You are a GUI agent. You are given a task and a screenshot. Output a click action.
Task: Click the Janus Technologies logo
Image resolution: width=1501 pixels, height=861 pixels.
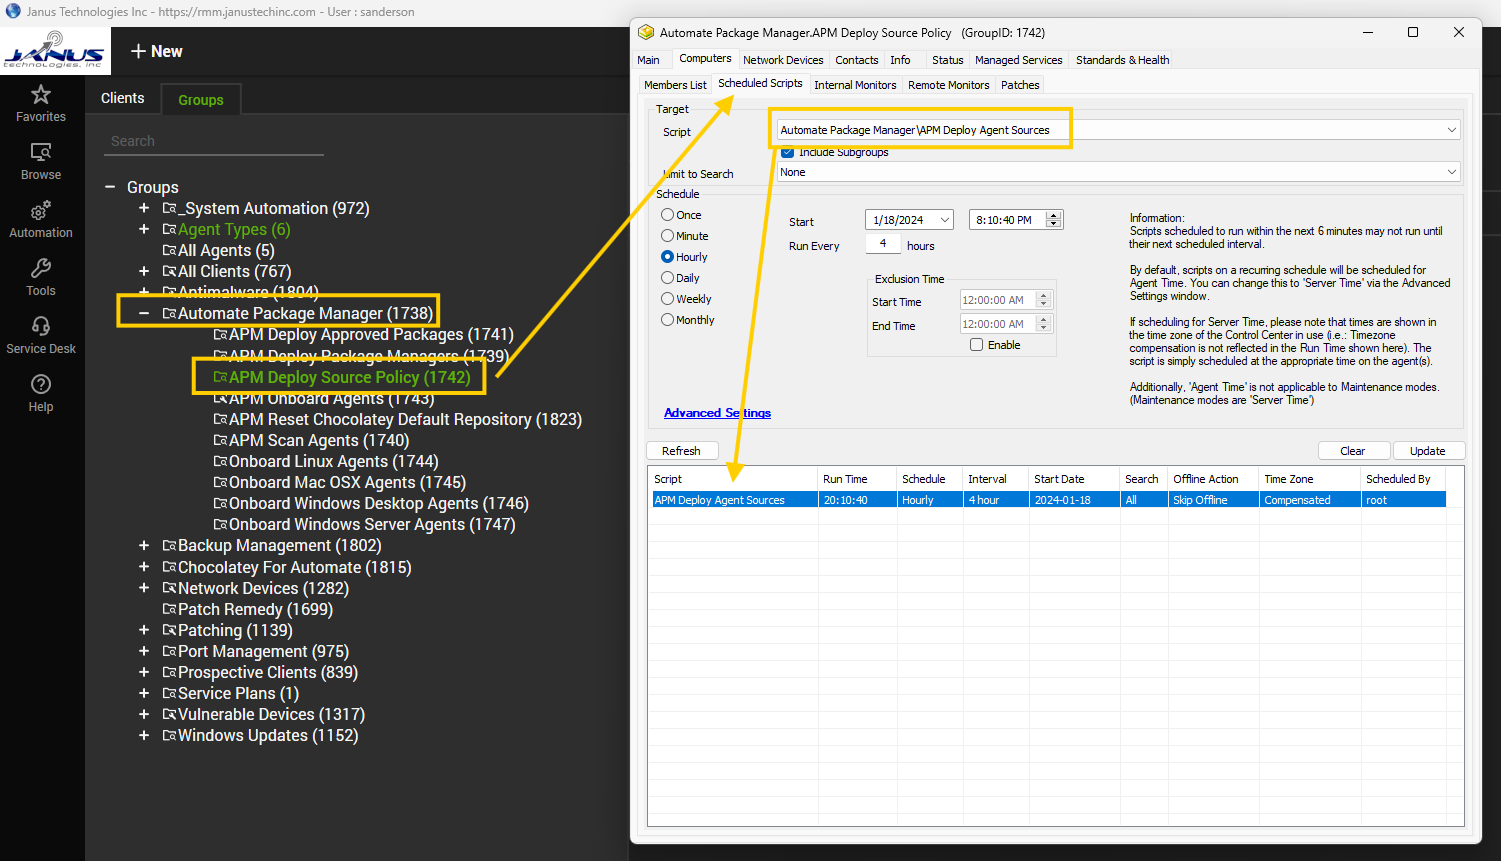(53, 50)
